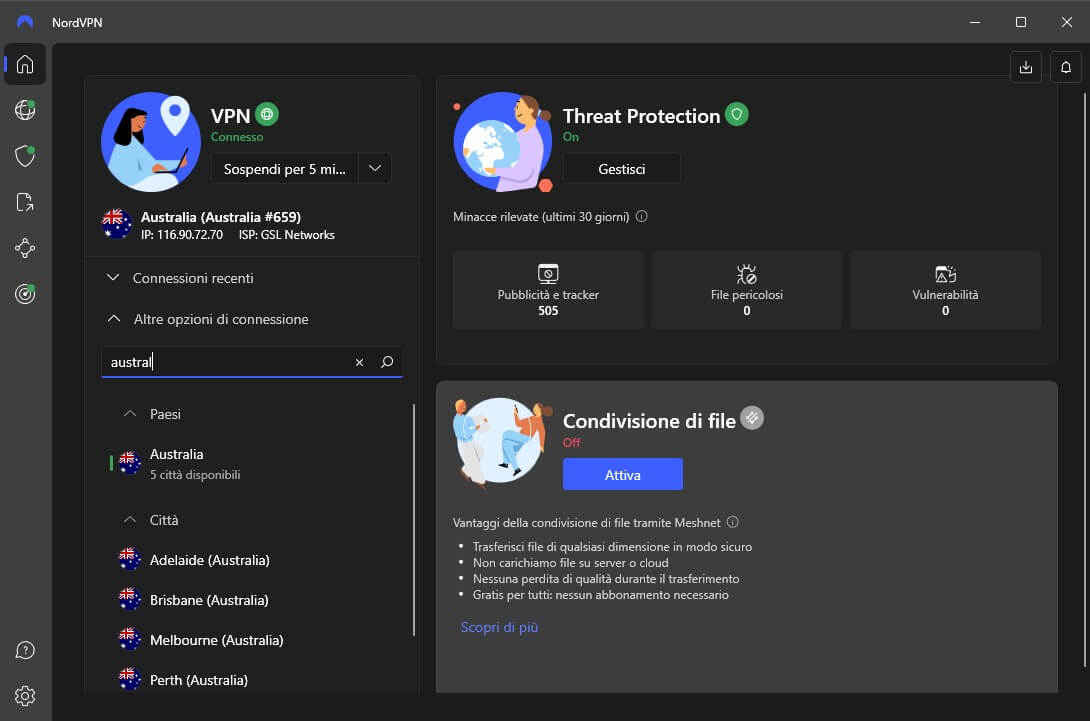Open Threat Protection shield in sidebar
The image size is (1090, 721).
click(25, 156)
